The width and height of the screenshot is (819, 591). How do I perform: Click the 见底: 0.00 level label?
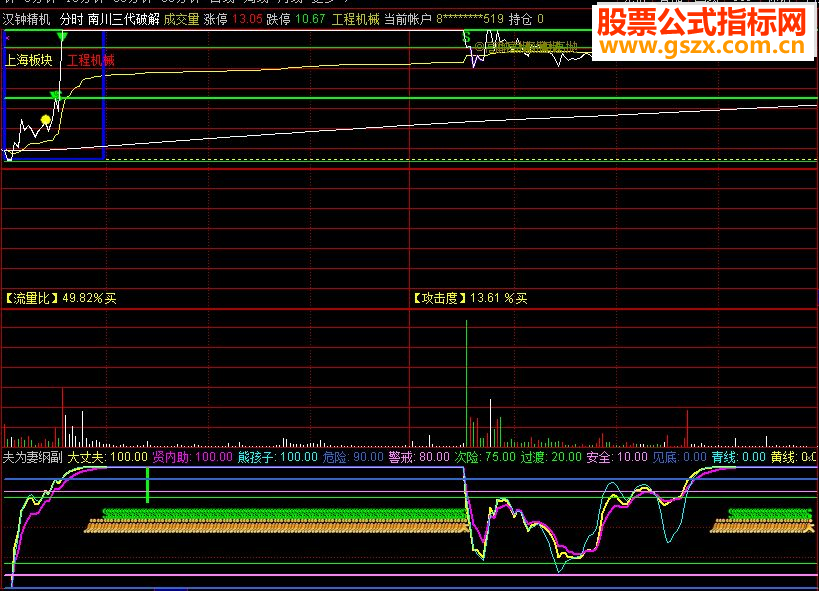point(680,457)
